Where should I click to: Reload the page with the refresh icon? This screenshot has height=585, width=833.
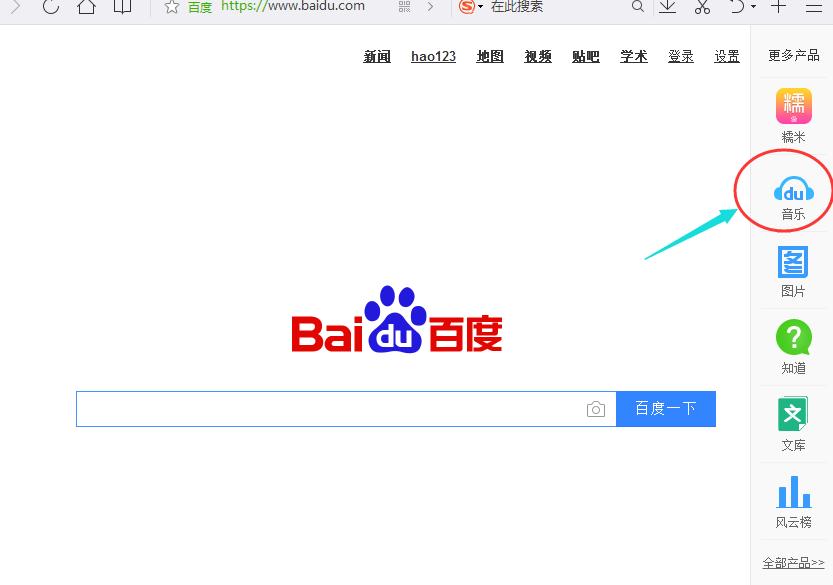(x=50, y=6)
